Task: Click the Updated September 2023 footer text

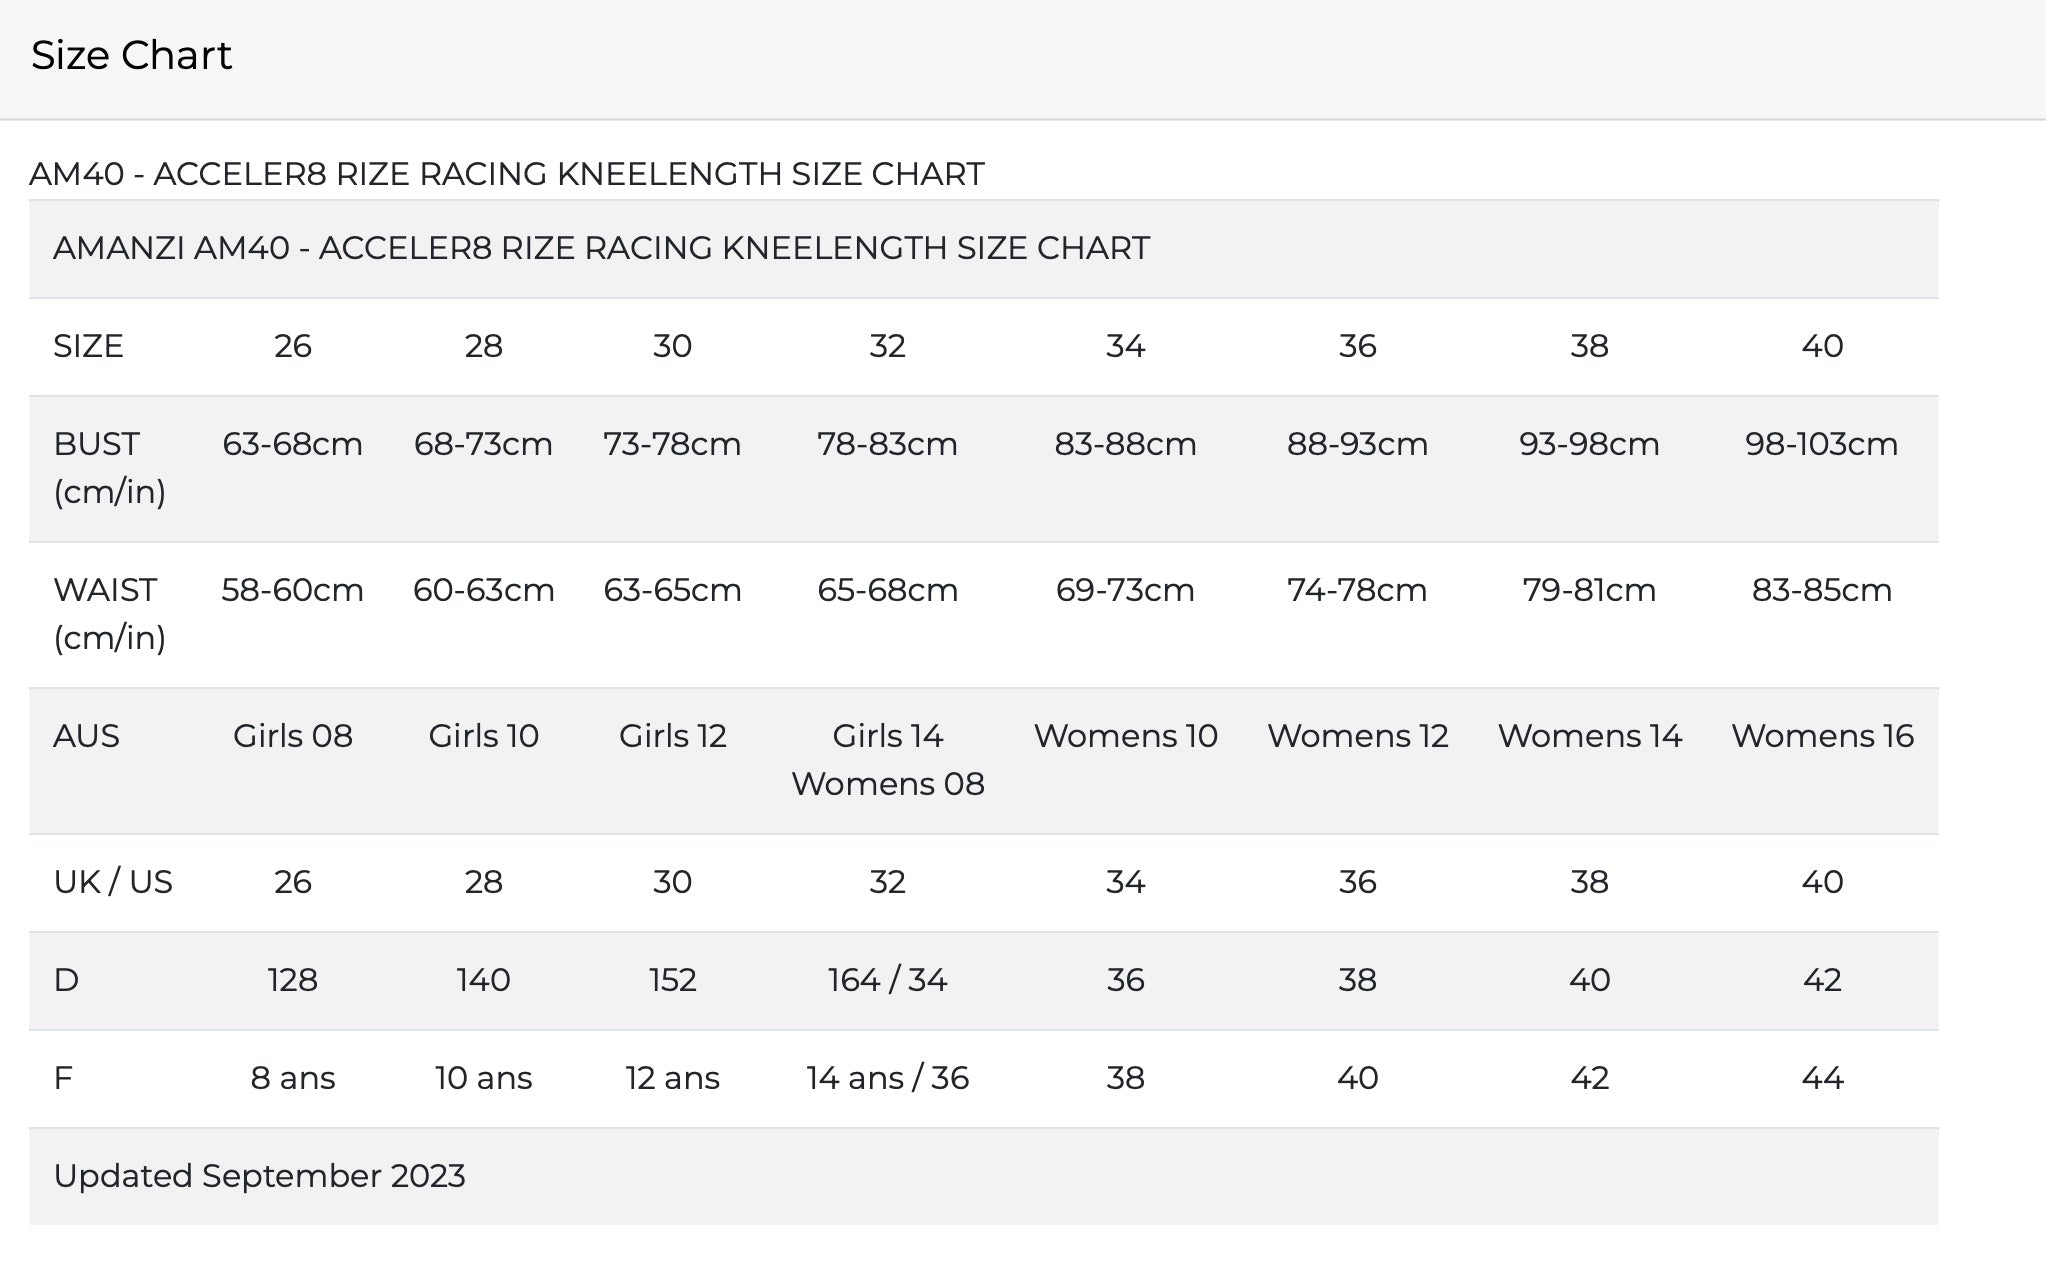Action: (x=262, y=1176)
